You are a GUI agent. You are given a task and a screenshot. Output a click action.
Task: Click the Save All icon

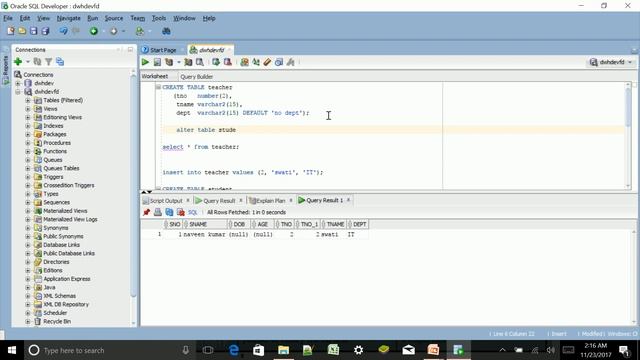tap(45, 31)
